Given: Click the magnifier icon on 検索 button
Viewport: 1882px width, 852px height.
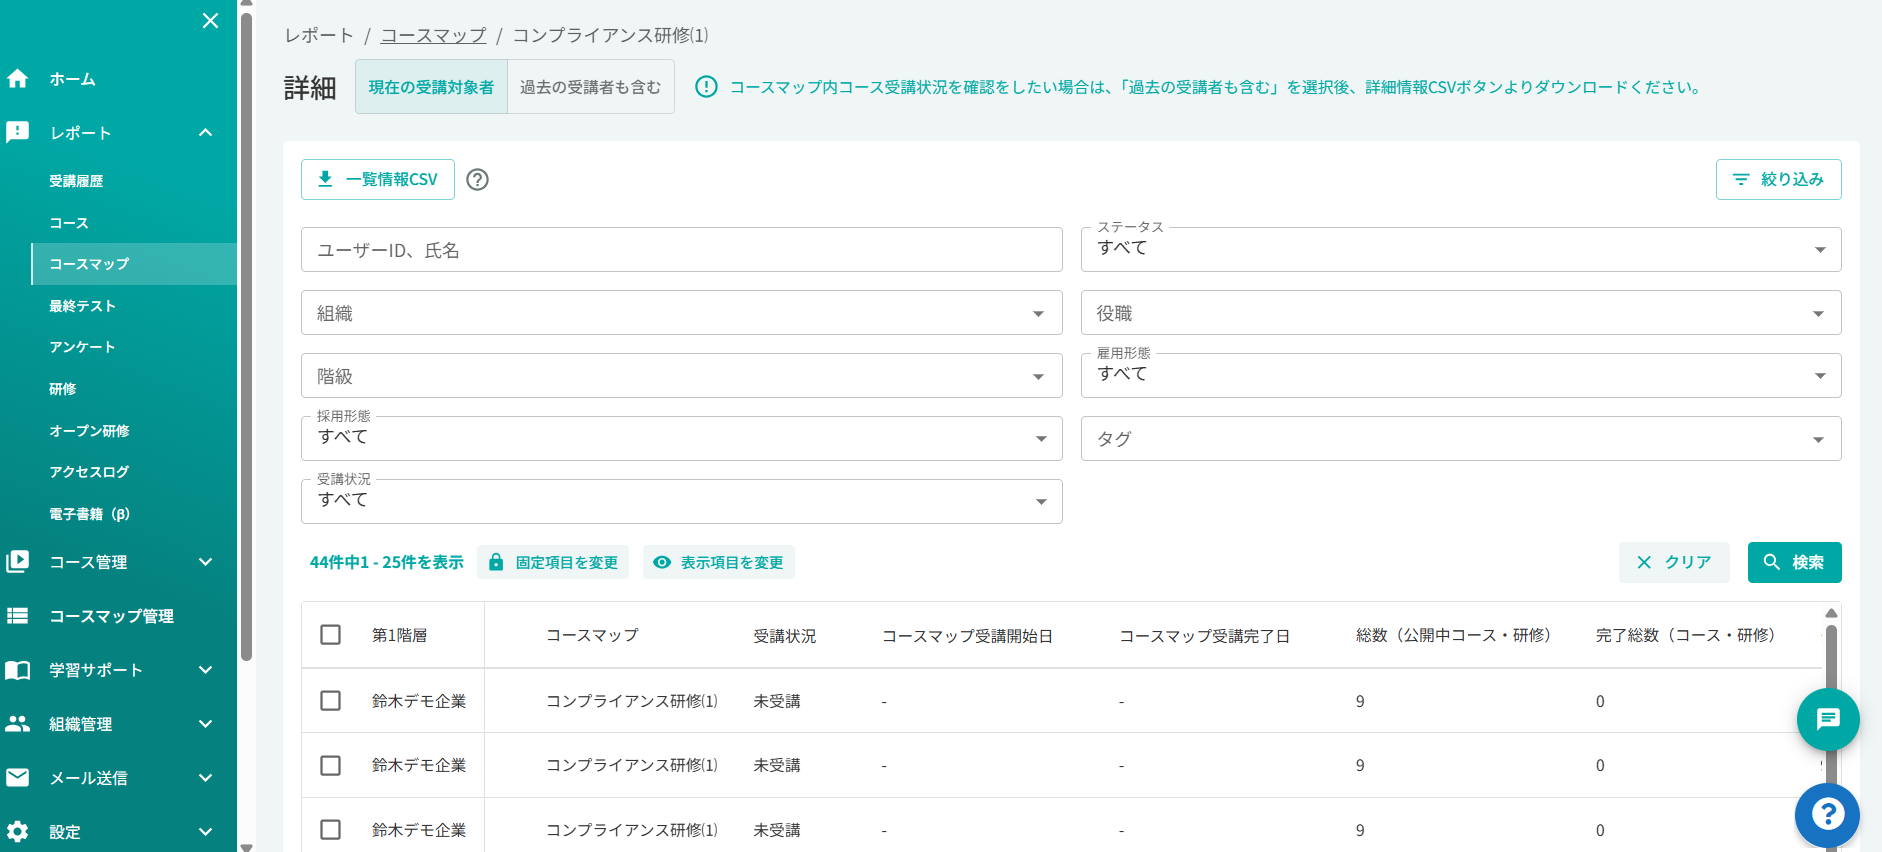Looking at the screenshot, I should [1772, 562].
